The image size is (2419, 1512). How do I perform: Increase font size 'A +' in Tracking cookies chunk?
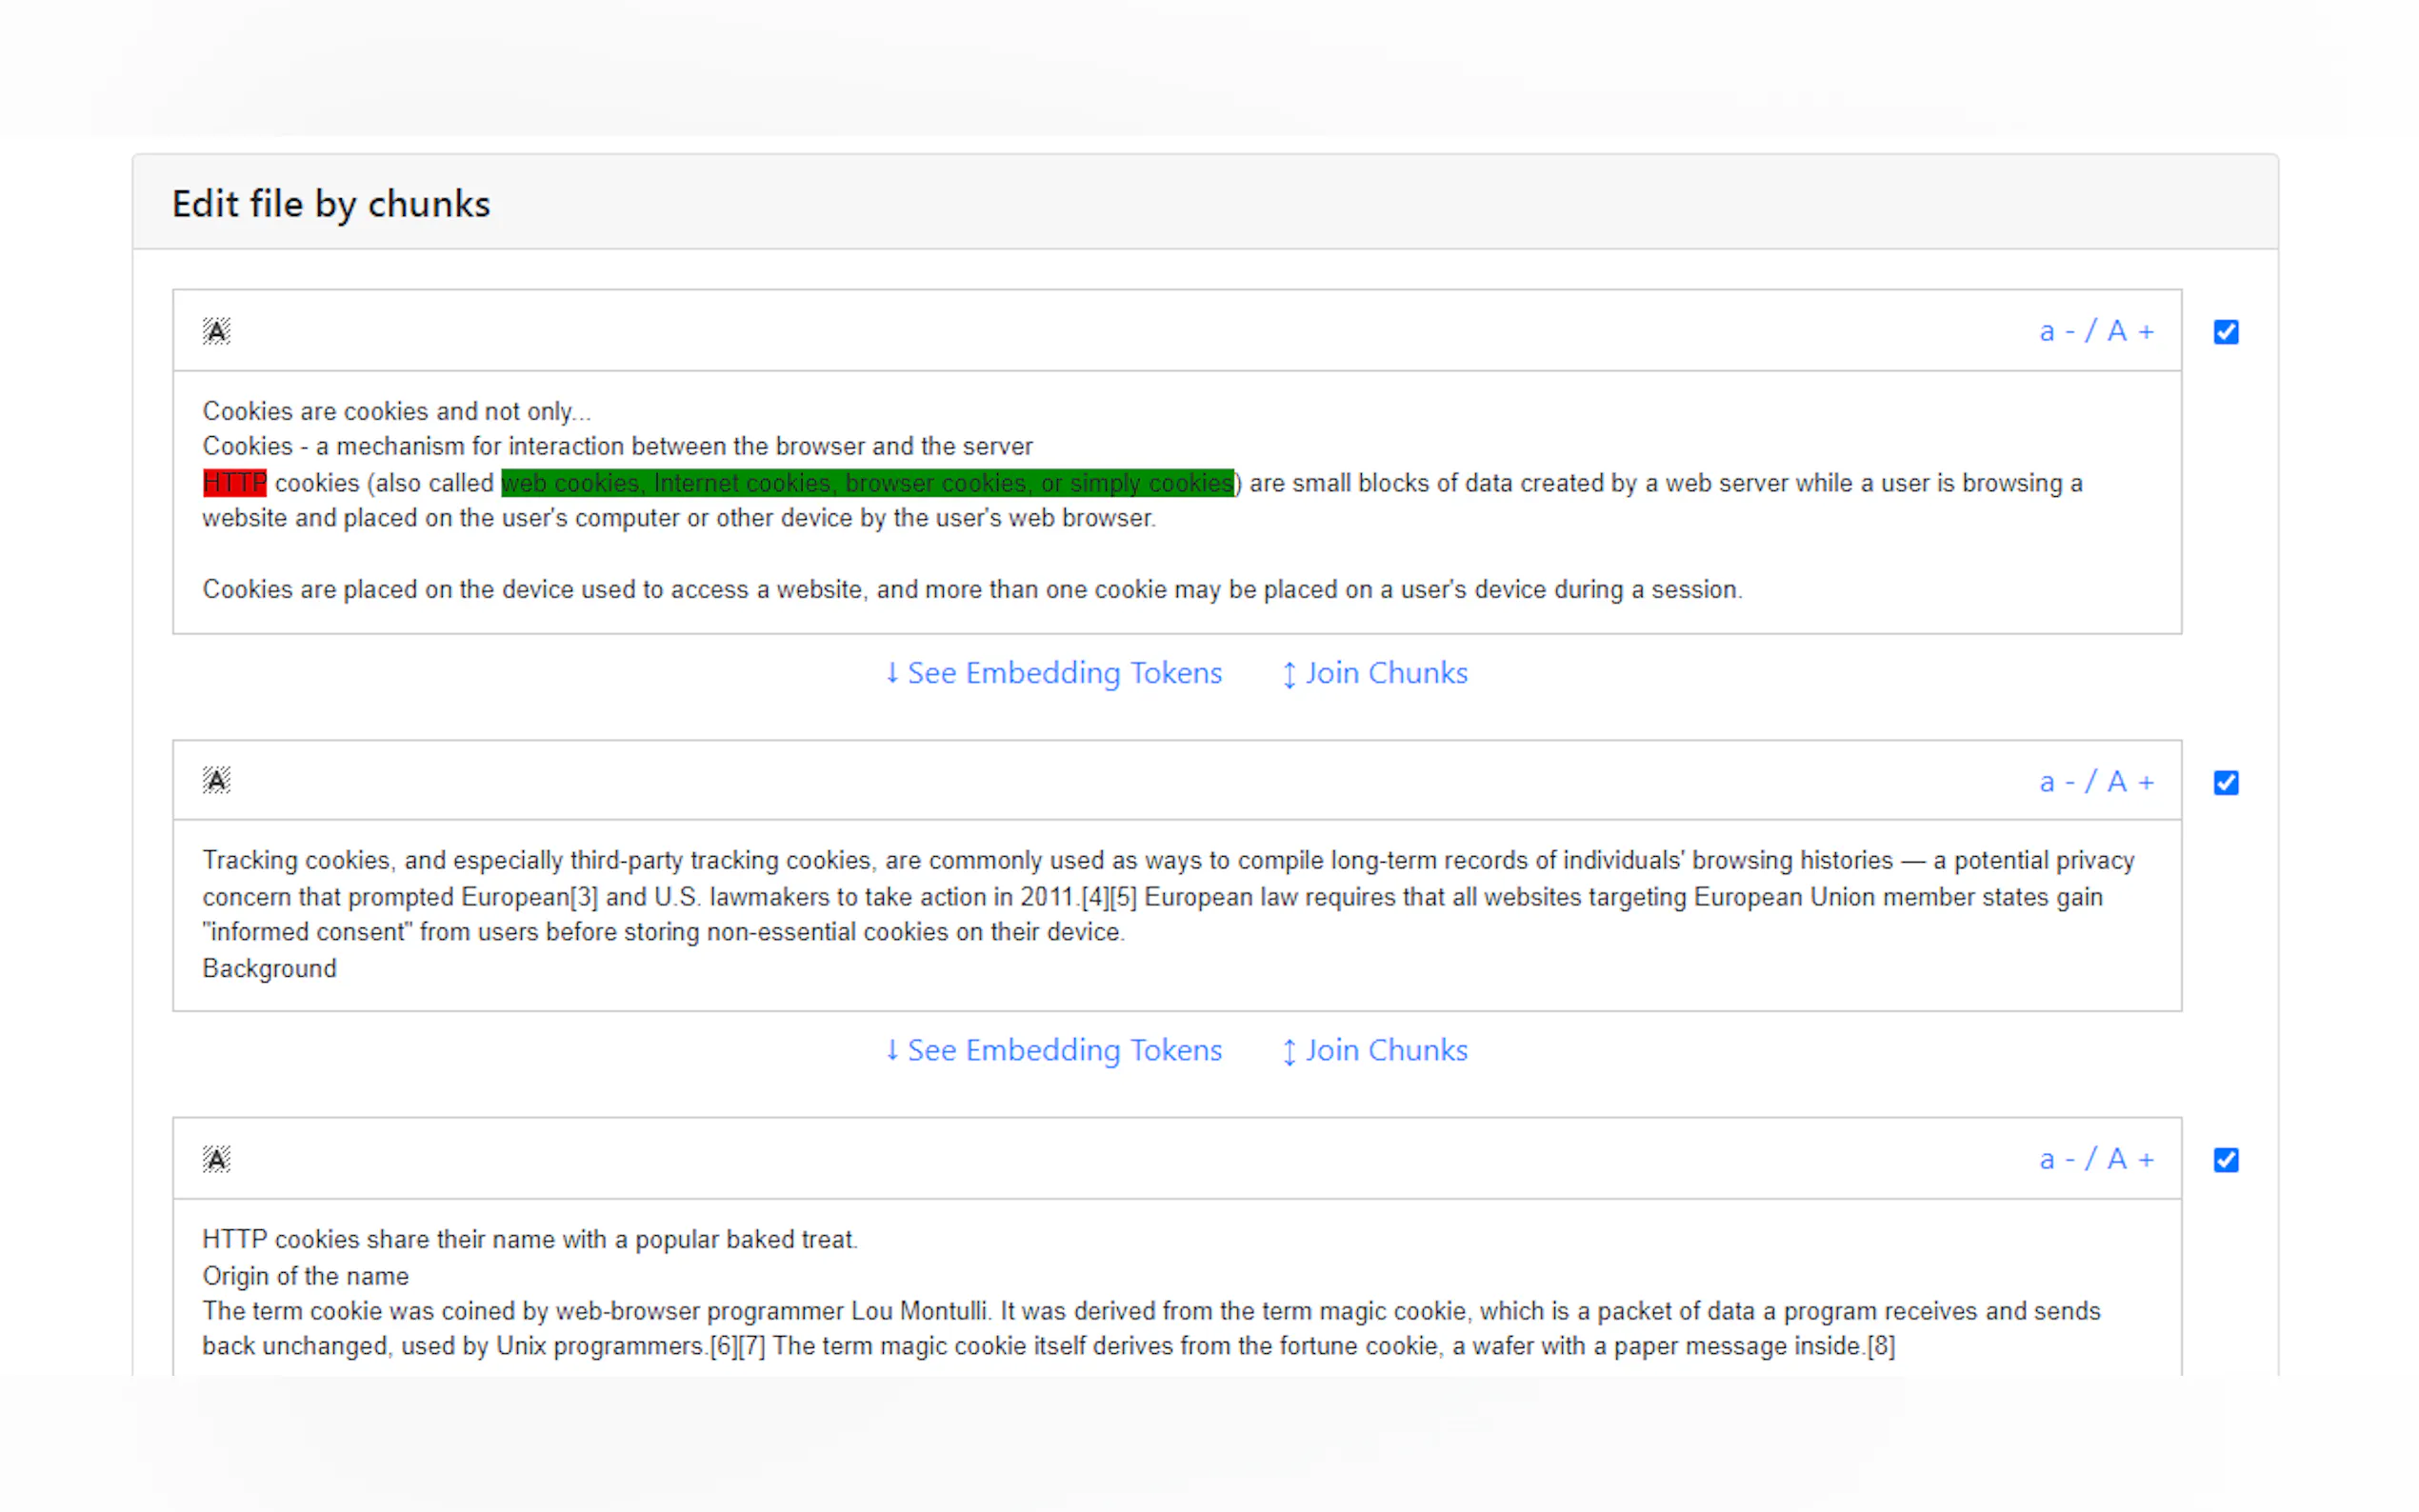click(x=2130, y=781)
